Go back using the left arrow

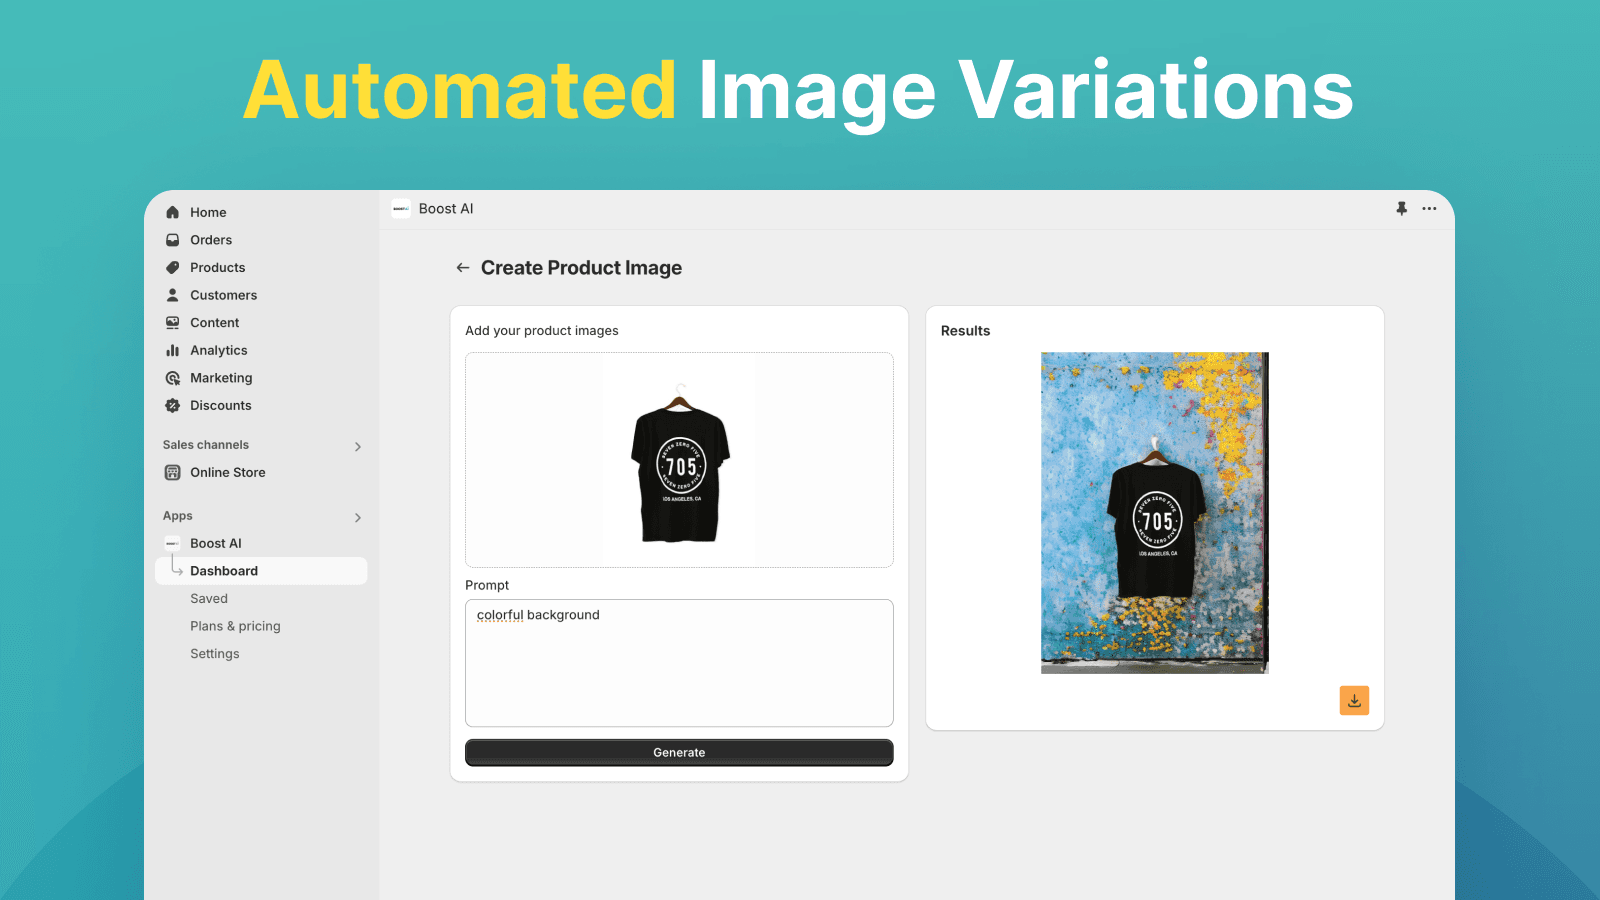click(462, 267)
